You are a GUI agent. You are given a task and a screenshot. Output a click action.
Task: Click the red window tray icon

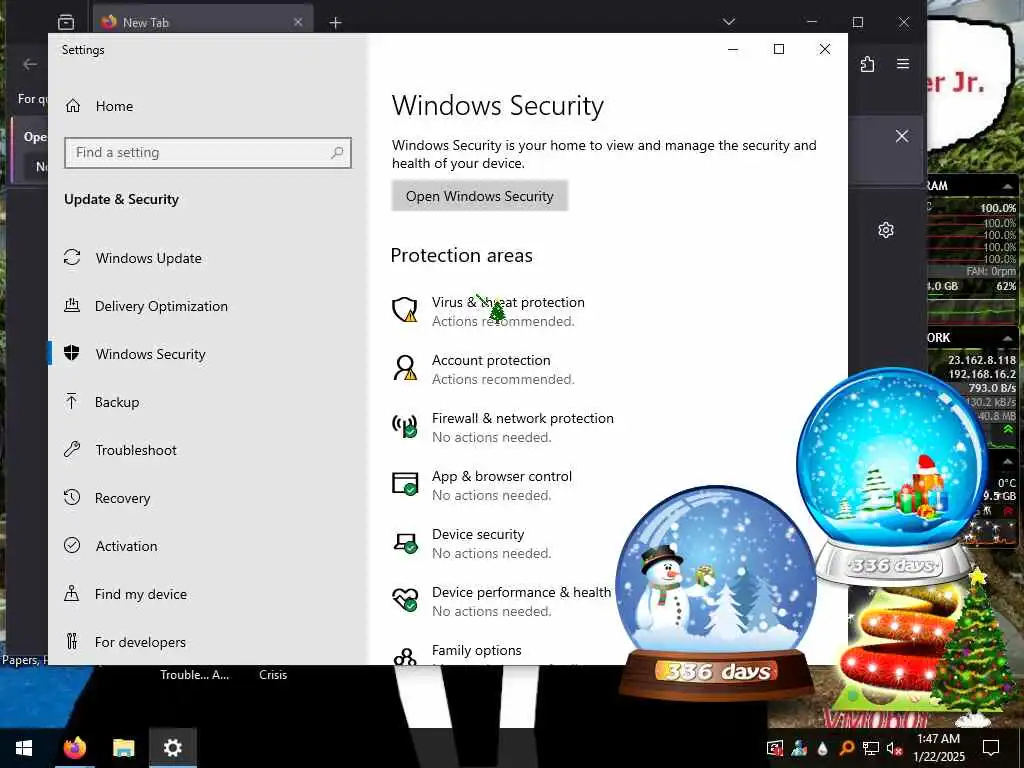click(x=775, y=748)
